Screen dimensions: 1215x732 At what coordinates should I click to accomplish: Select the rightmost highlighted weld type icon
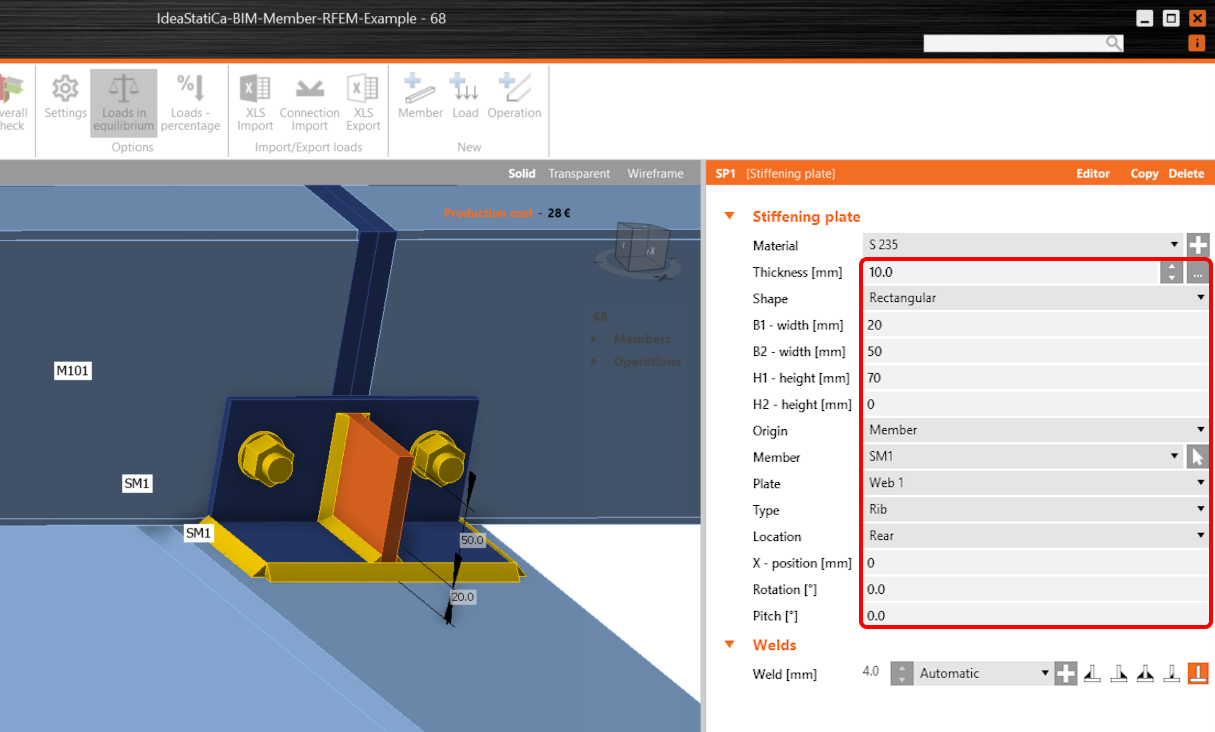click(1197, 674)
